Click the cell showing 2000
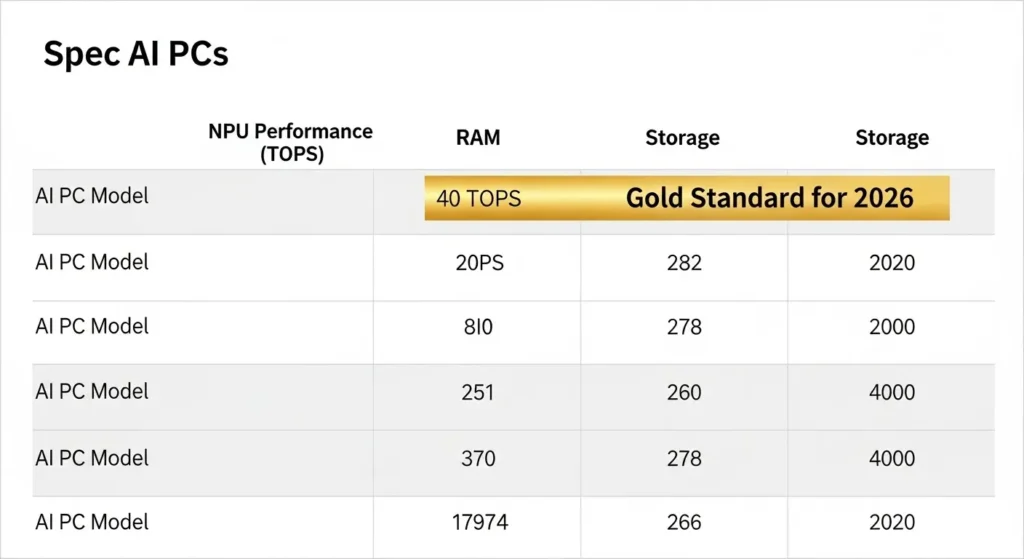This screenshot has height=559, width=1024. click(x=892, y=327)
